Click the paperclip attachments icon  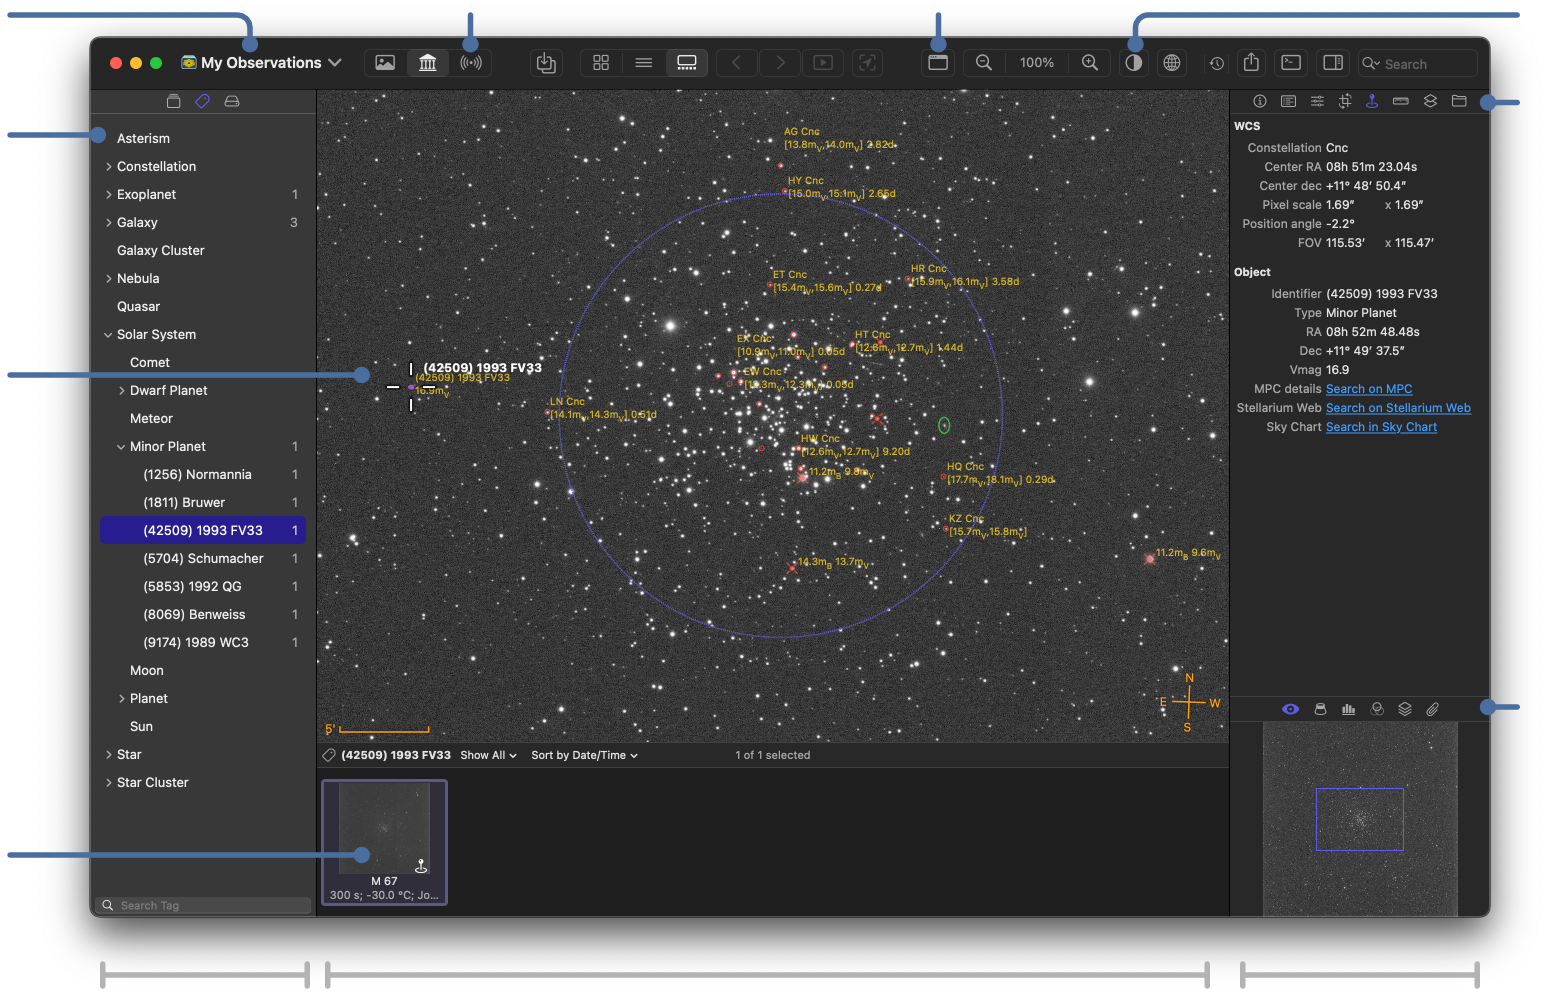point(1433,709)
